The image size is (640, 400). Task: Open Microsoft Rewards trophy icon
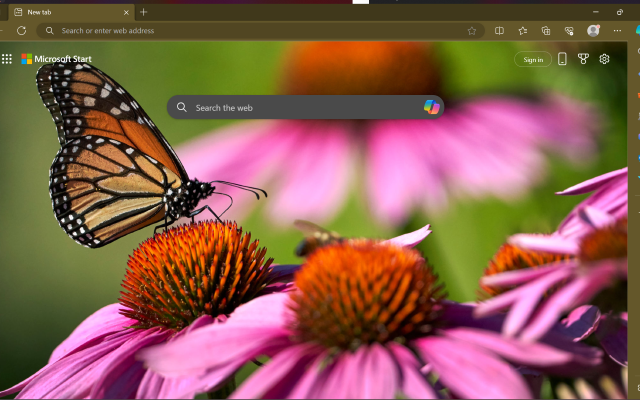(x=583, y=59)
